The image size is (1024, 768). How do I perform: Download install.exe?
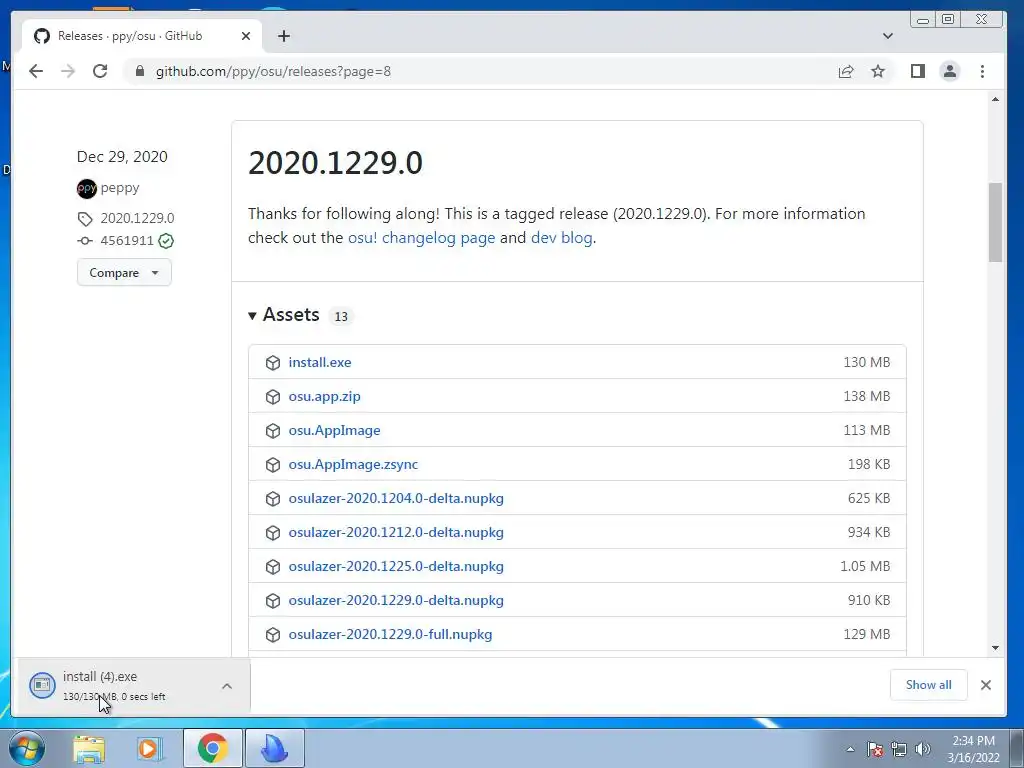click(x=320, y=362)
